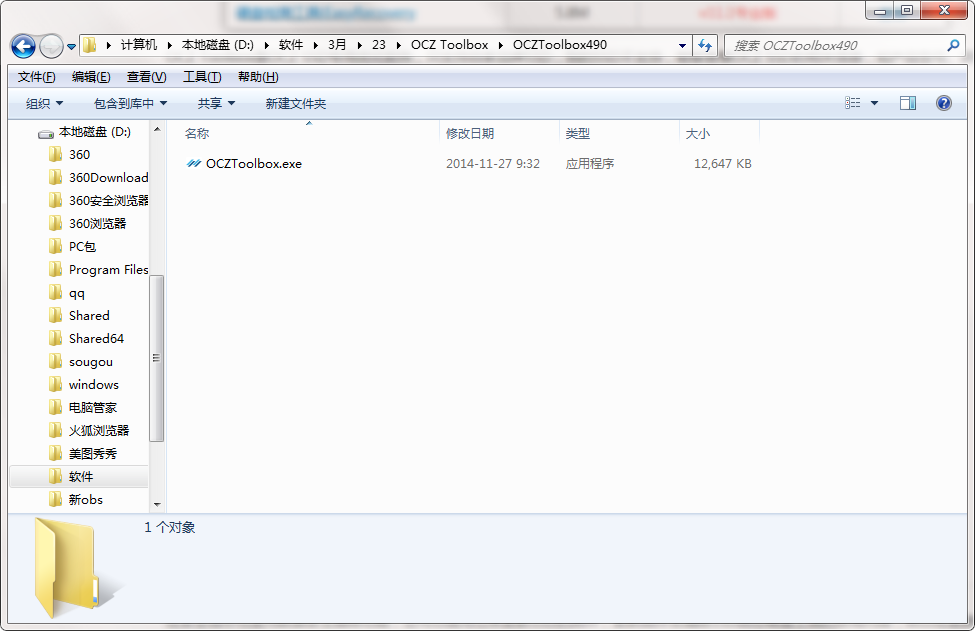Click the folder icon for 360浏览器
Viewport: 975px width, 631px height.
55,223
